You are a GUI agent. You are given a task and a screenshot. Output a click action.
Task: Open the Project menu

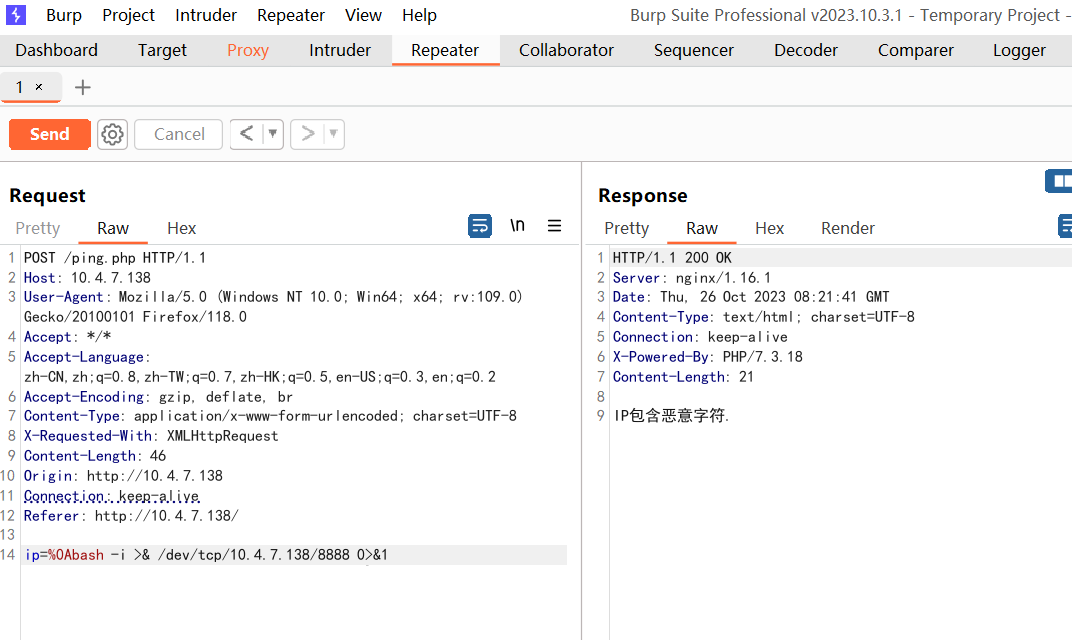coord(129,15)
